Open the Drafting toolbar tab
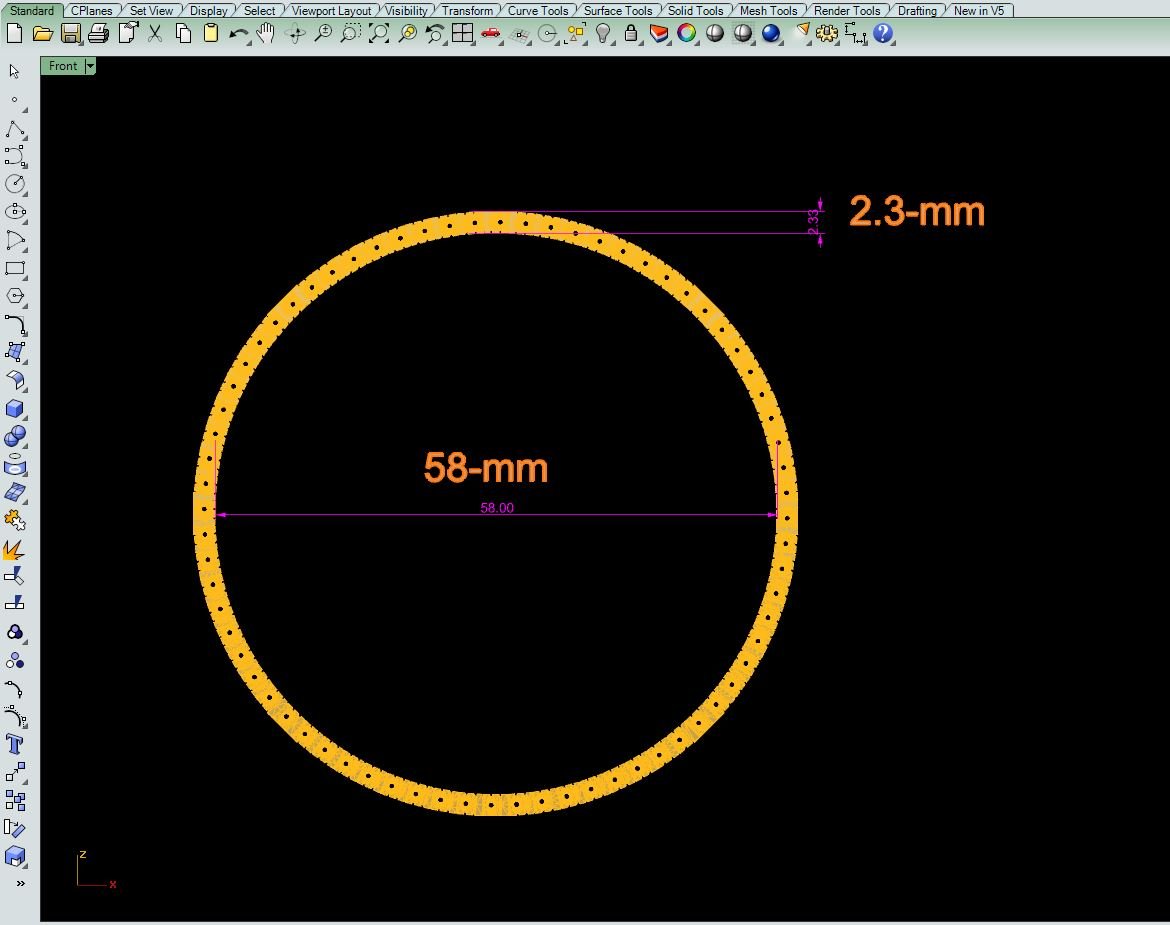Image resolution: width=1170 pixels, height=925 pixels. 917,10
